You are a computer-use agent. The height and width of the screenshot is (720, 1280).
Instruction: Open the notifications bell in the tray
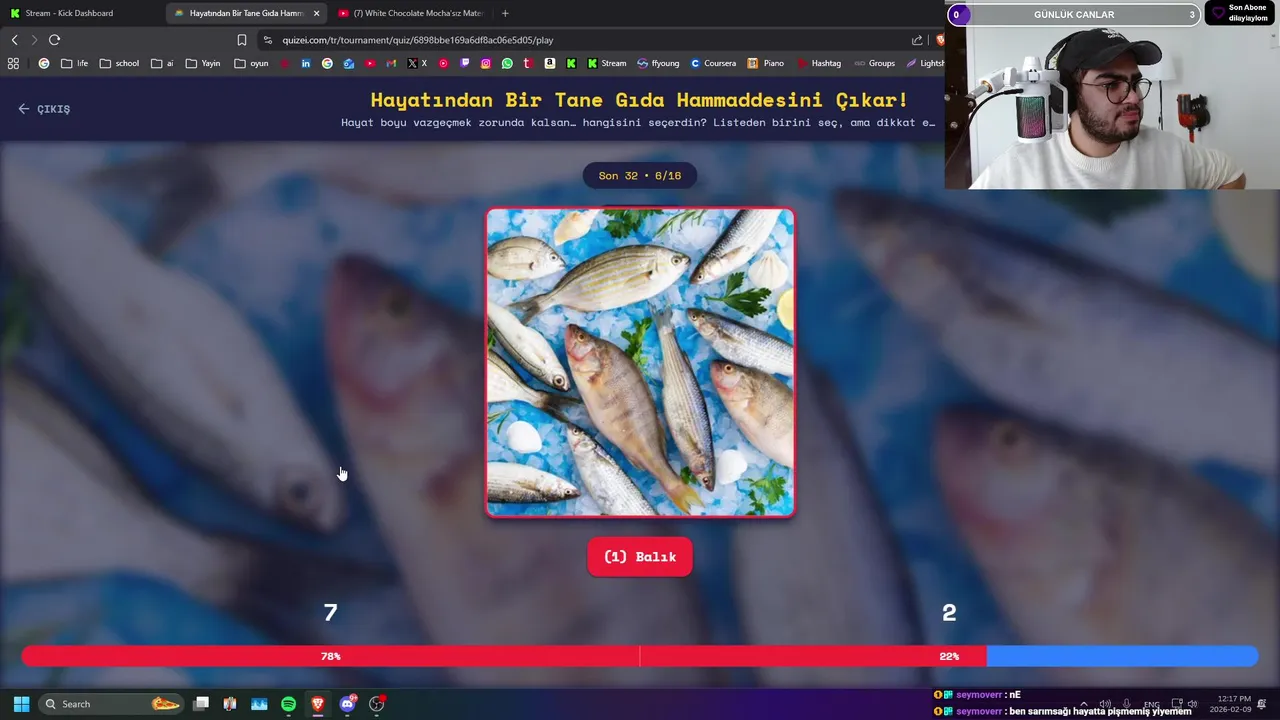[1262, 704]
